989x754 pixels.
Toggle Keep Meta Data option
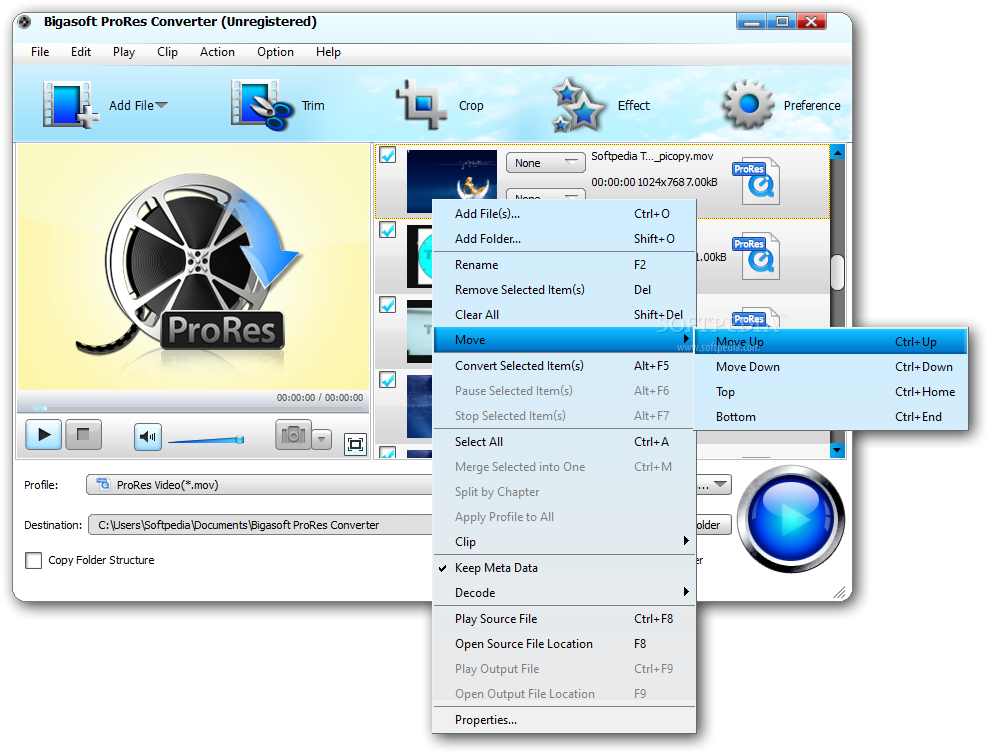click(564, 568)
